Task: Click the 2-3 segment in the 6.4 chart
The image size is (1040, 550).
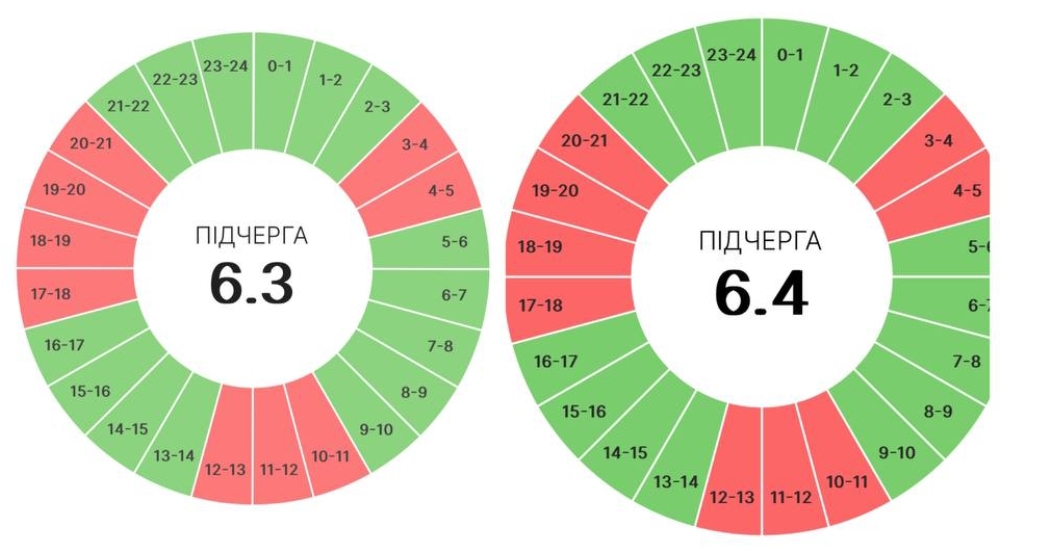Action: point(895,100)
